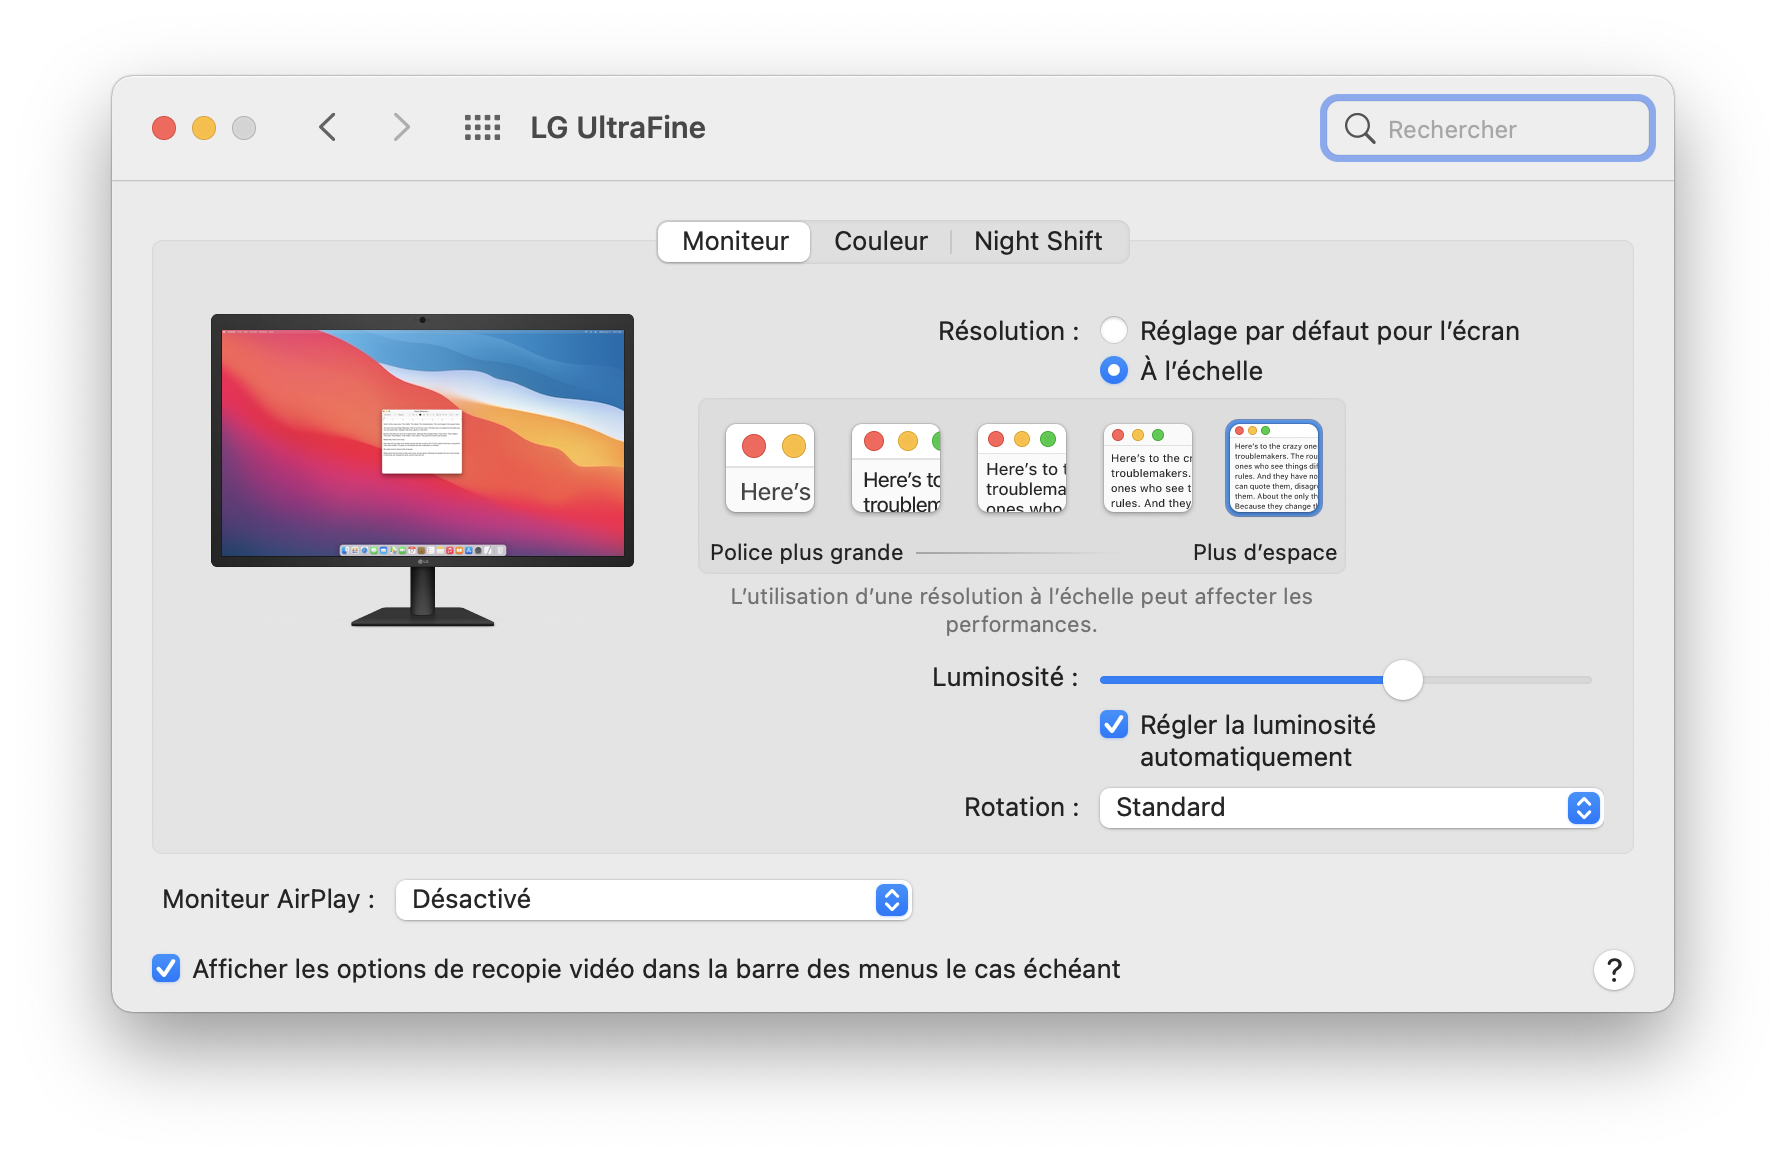The image size is (1786, 1160).
Task: Focus the Rechercher search field
Action: coord(1487,128)
